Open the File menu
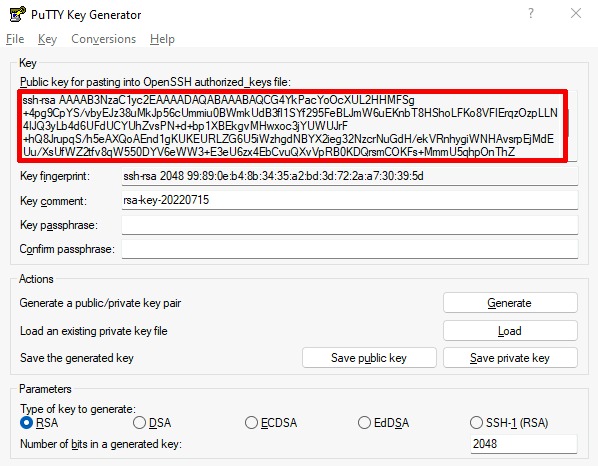Screen dimensions: 598x466 (15, 39)
